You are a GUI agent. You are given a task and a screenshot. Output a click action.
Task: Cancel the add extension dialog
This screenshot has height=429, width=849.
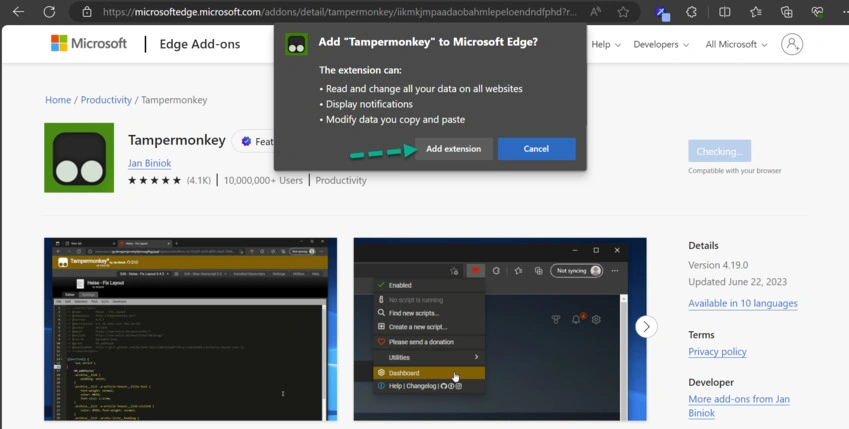coord(537,149)
